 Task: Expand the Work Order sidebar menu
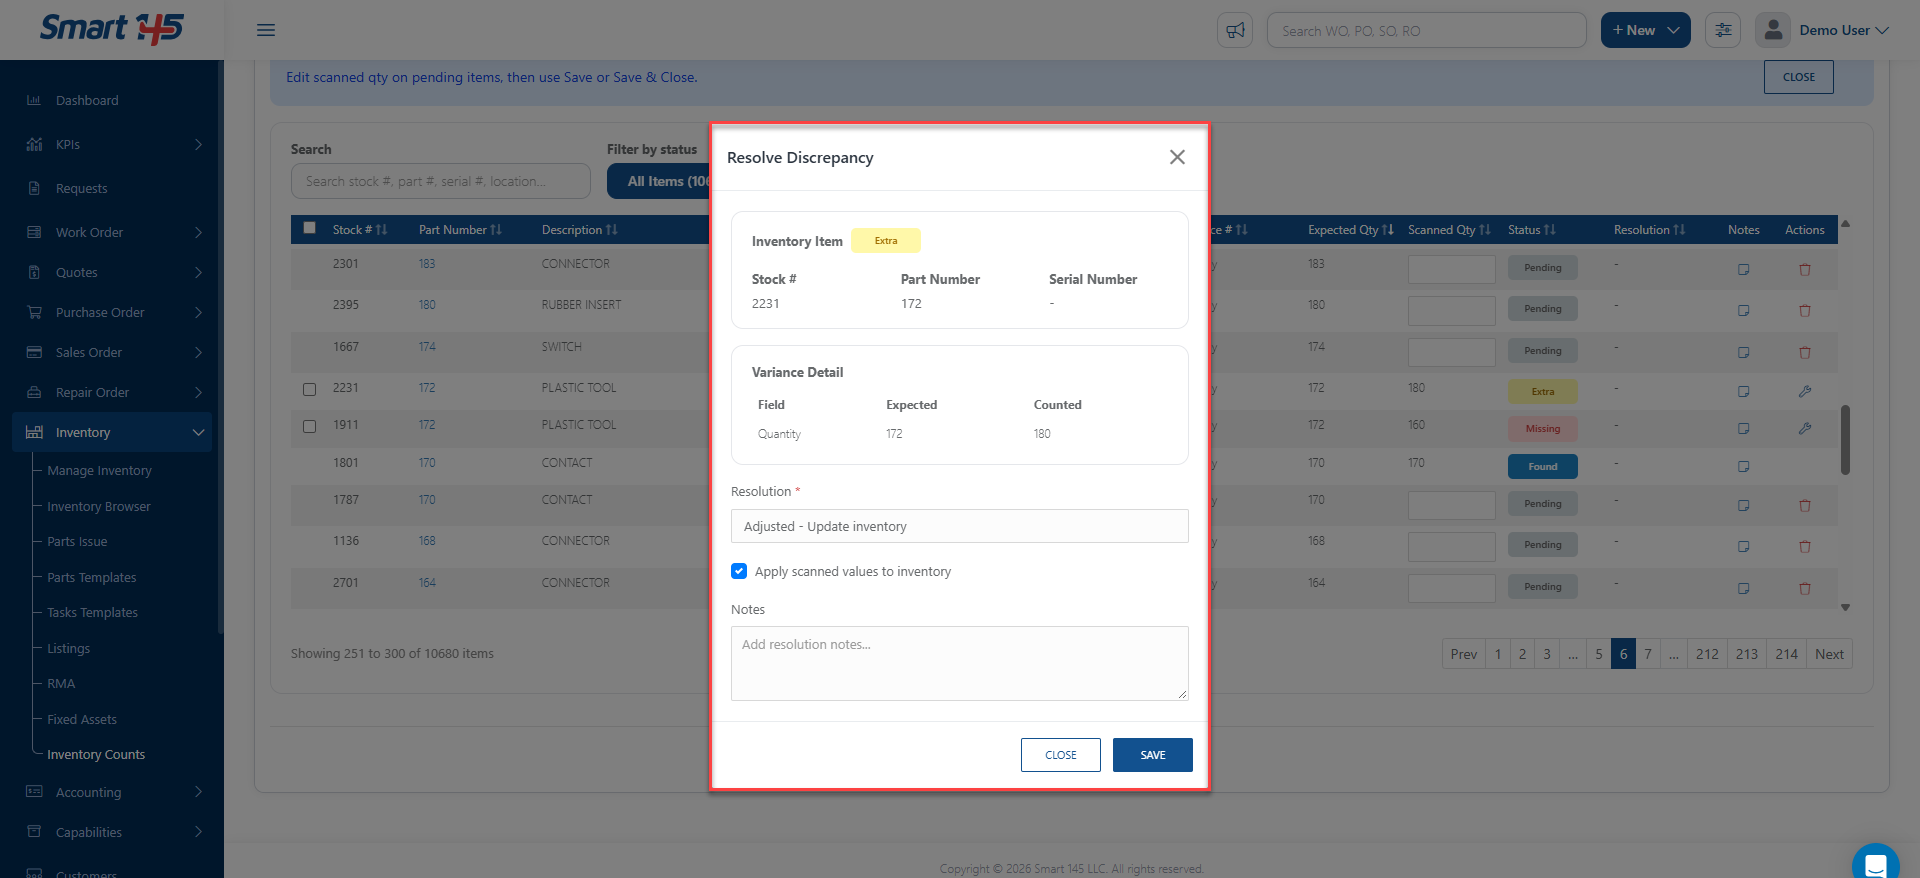[x=117, y=232]
